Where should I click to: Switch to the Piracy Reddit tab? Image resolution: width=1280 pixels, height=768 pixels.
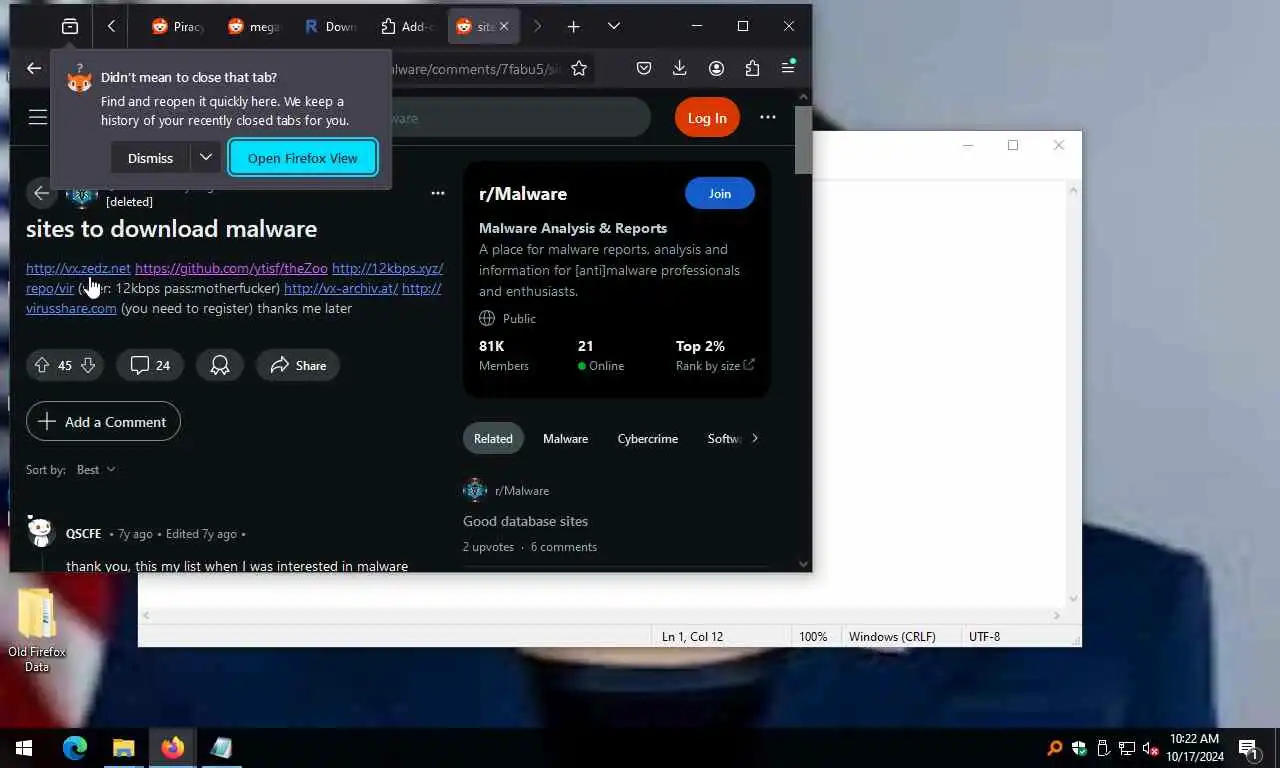click(x=177, y=27)
